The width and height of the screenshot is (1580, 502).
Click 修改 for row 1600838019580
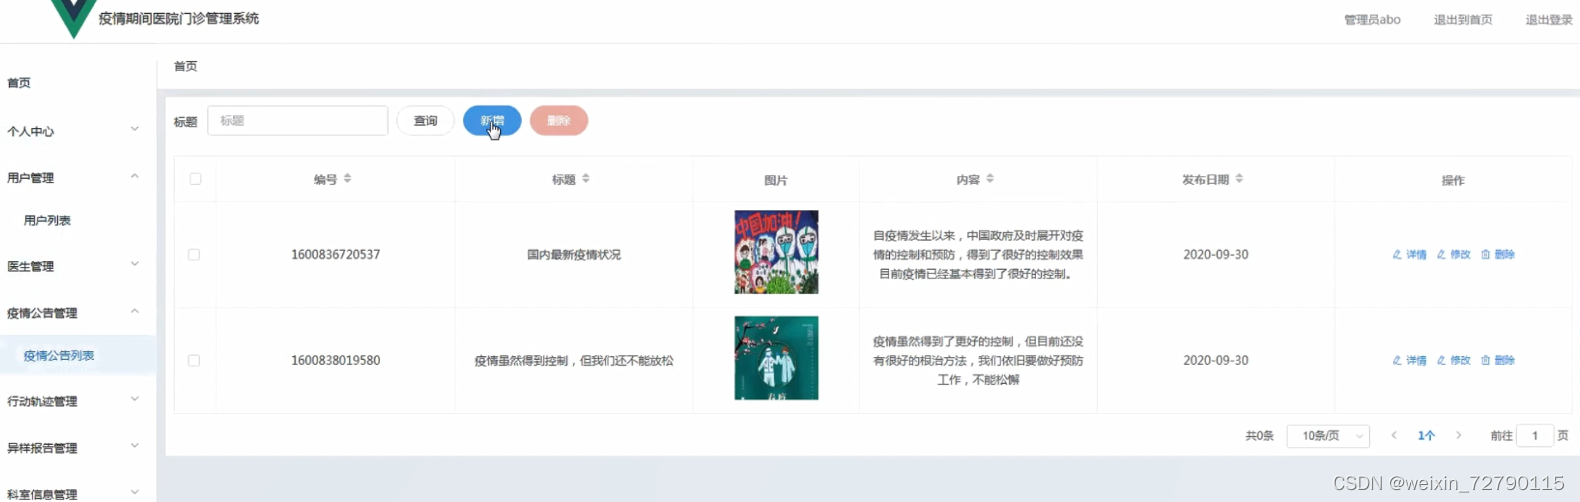1454,361
